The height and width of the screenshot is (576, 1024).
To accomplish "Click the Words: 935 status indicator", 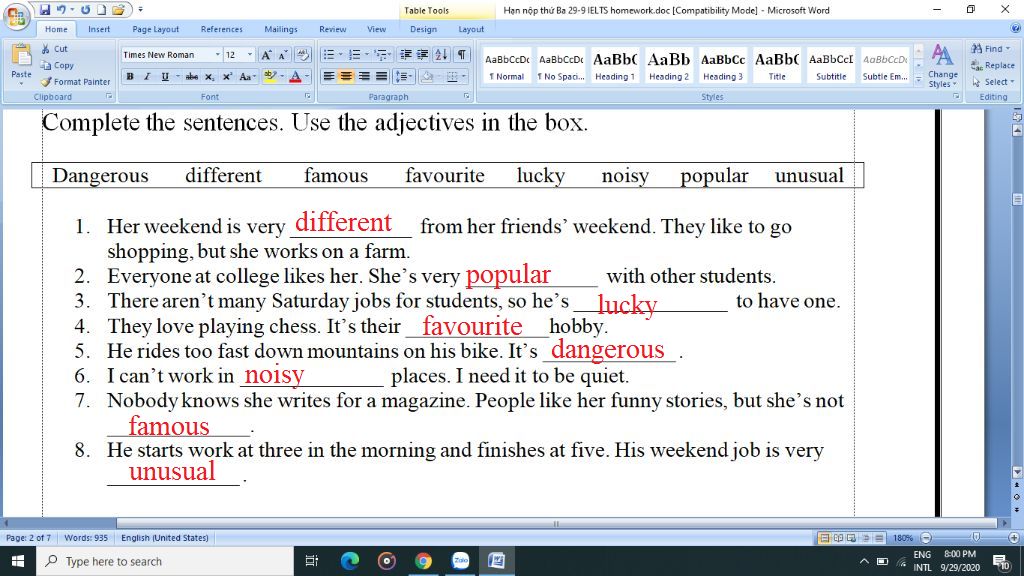I will 86,538.
